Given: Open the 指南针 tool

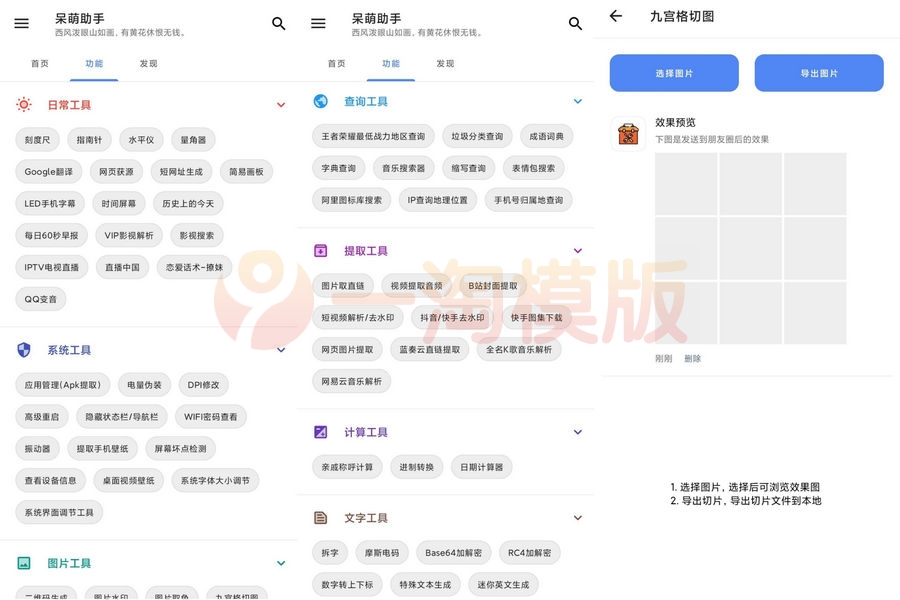Looking at the screenshot, I should click(90, 140).
